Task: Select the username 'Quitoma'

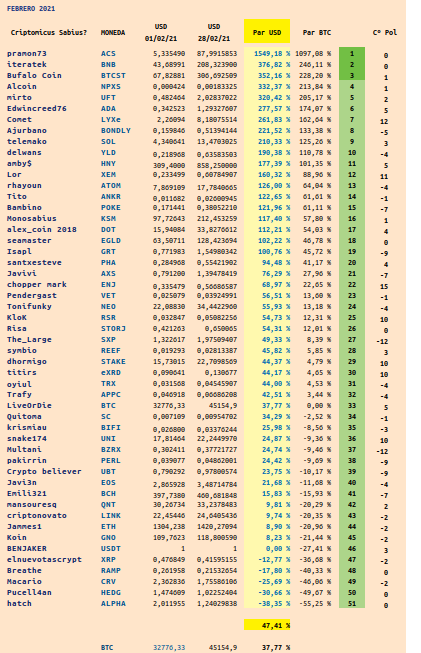Action: (x=24, y=416)
